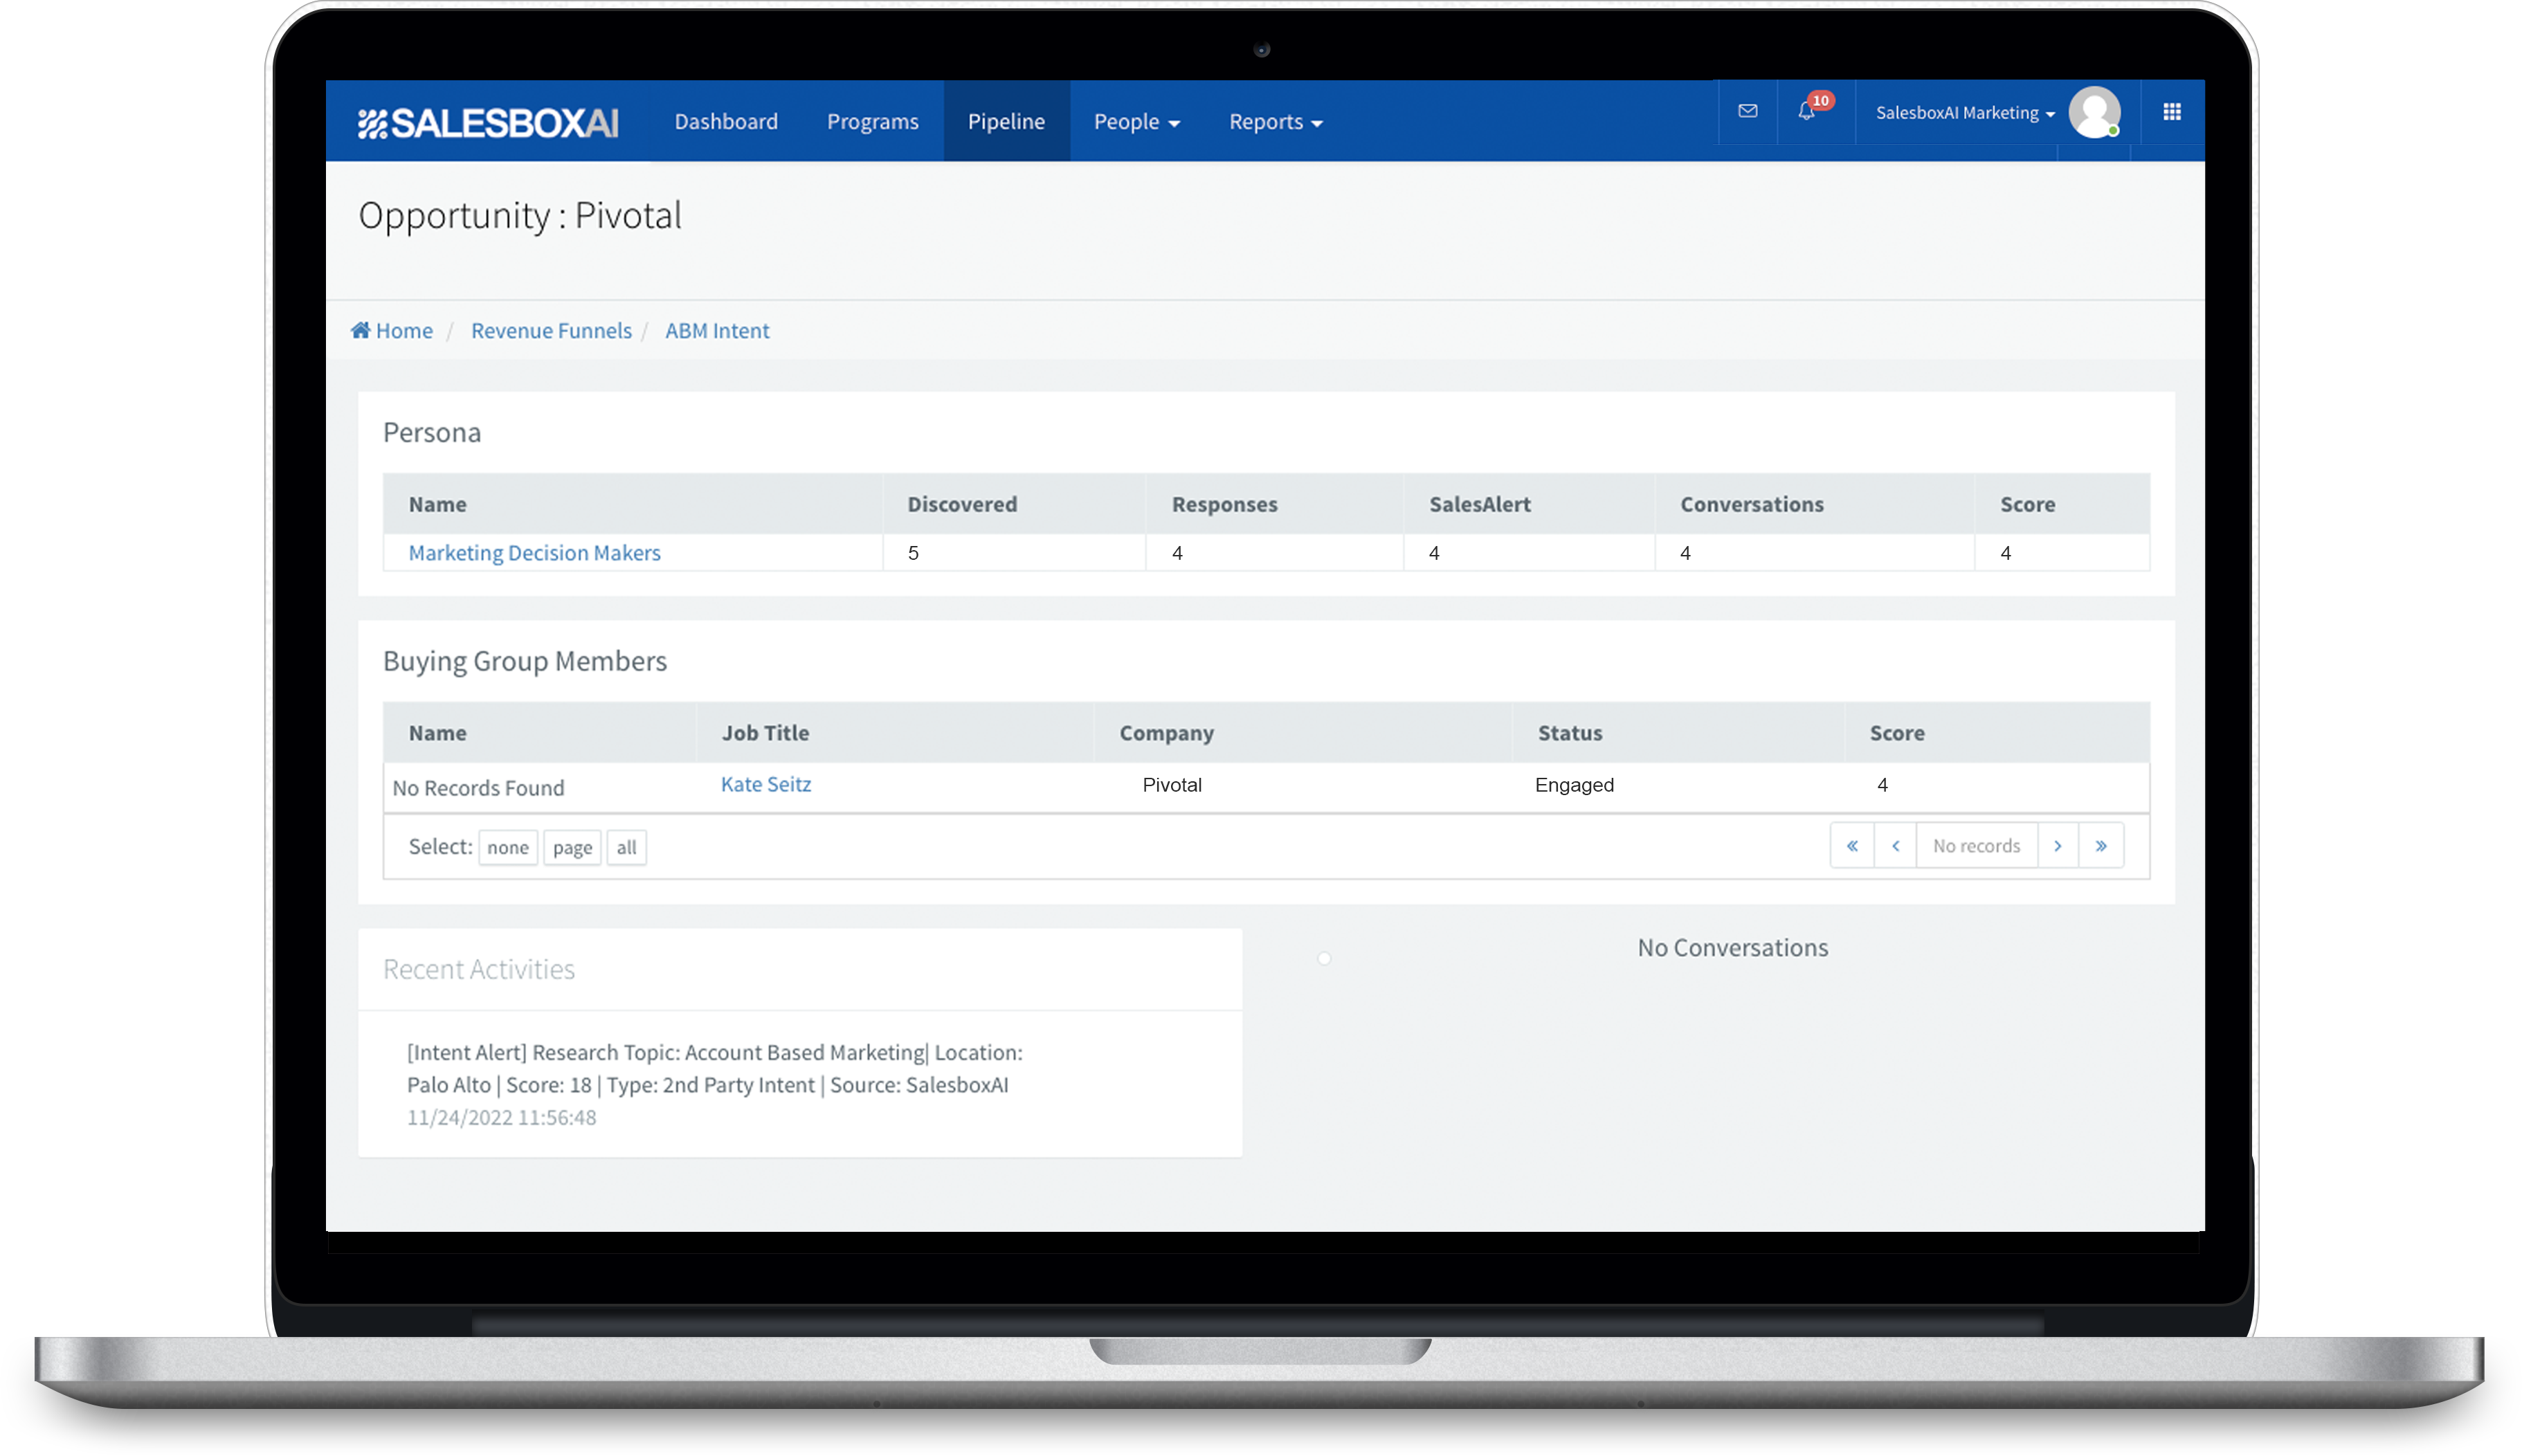
Task: Open the apps grid icon
Action: [2171, 111]
